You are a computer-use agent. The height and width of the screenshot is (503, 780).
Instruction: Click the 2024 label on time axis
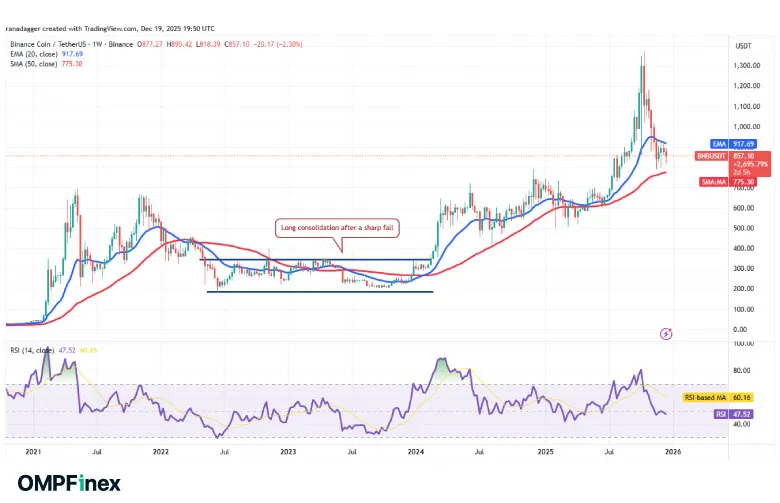(414, 452)
